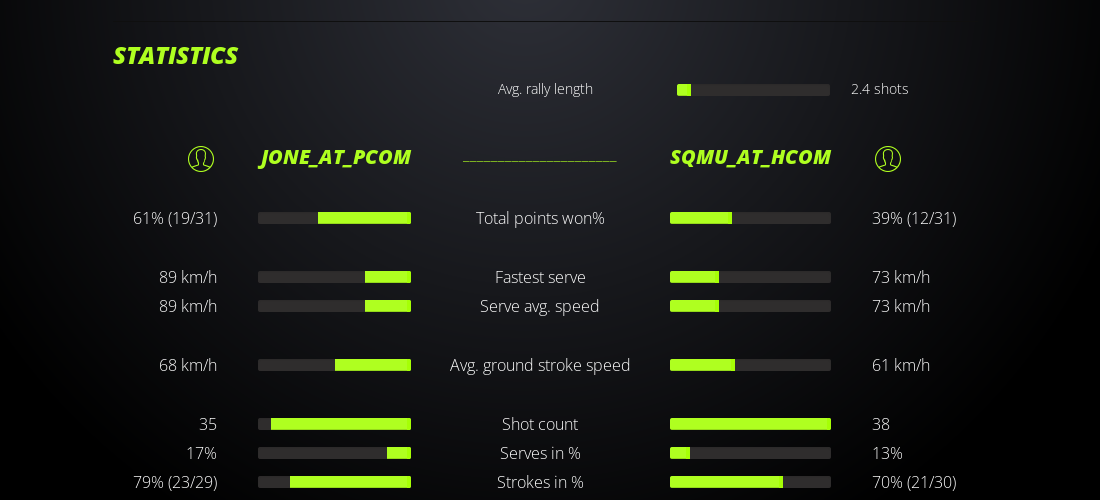Viewport: 1100px width, 500px height.
Task: Click SQMU's total points won bar
Action: click(750, 218)
